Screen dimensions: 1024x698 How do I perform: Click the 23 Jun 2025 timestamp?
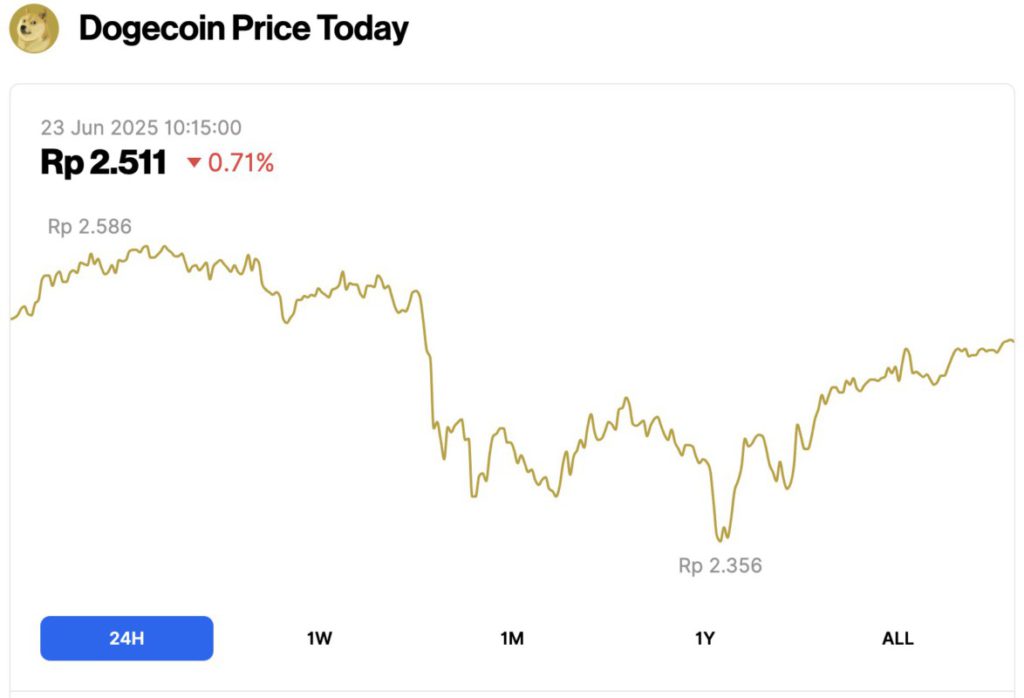click(144, 128)
